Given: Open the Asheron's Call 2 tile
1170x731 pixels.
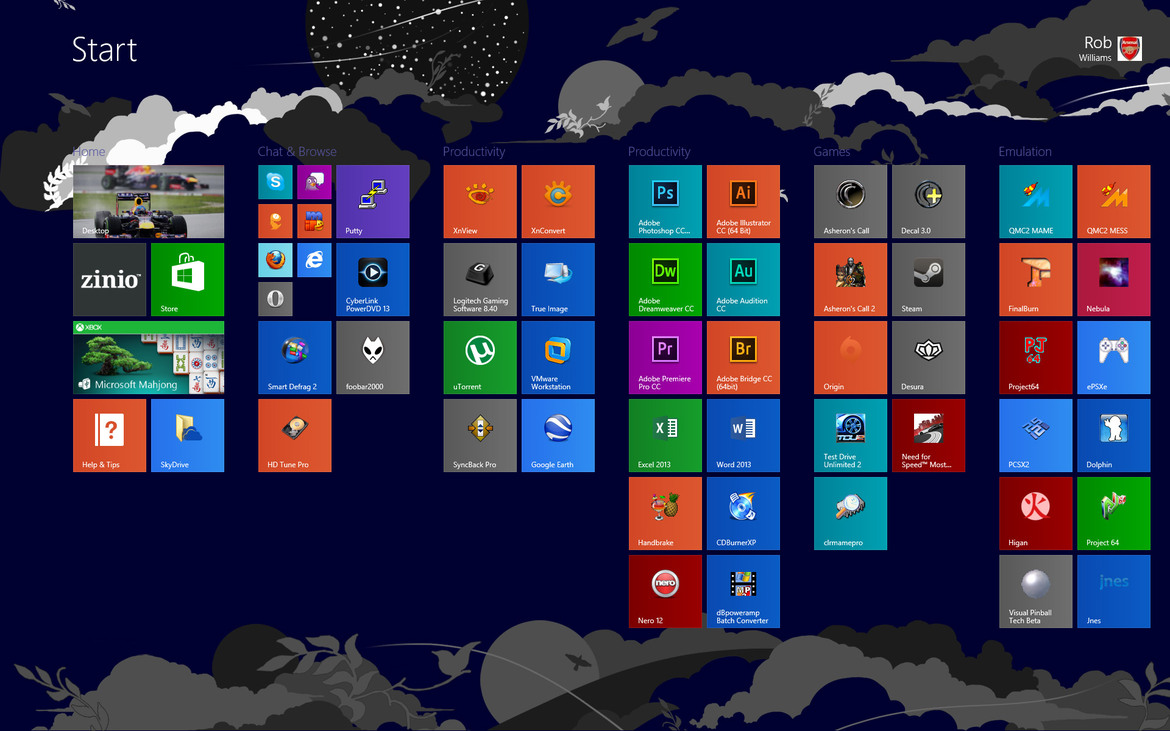Looking at the screenshot, I should [851, 280].
